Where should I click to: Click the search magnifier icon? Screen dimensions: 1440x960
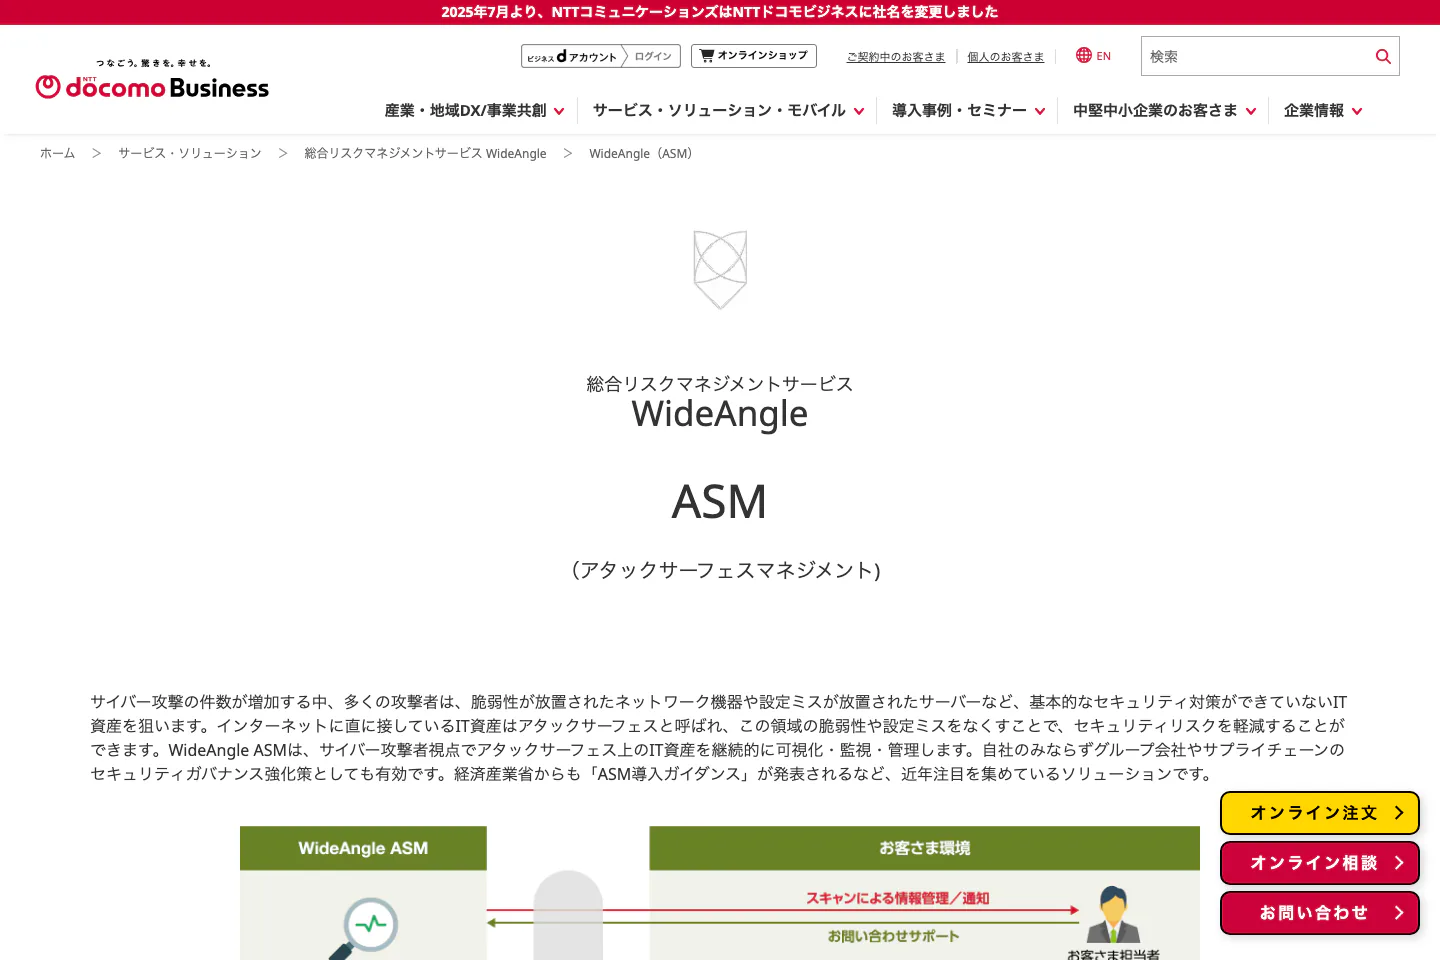pyautogui.click(x=1383, y=57)
